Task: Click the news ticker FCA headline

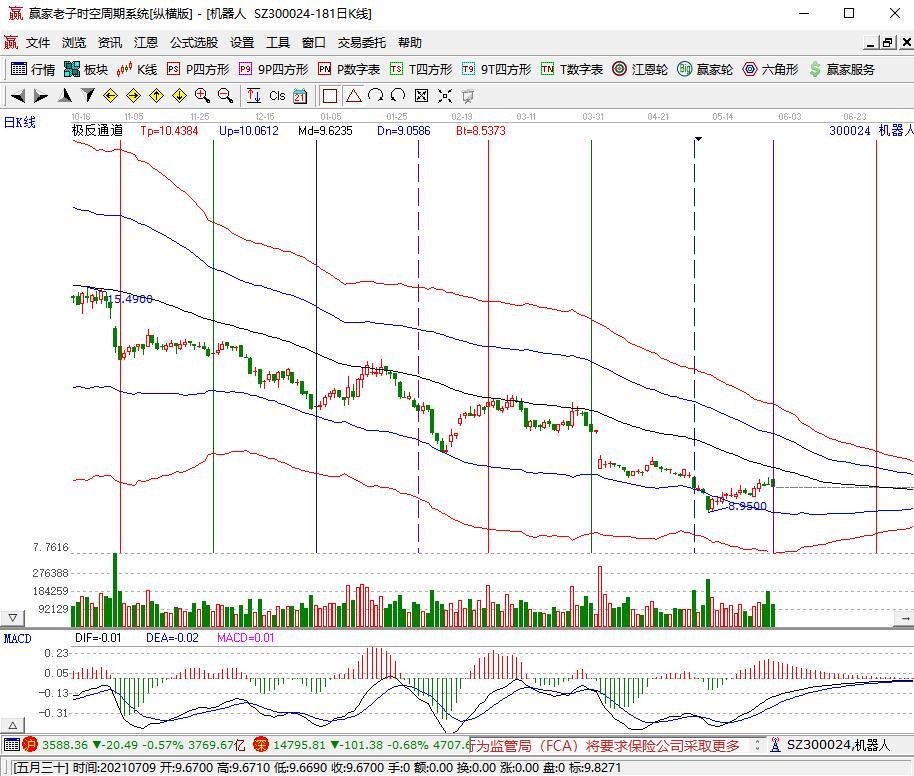Action: coord(604,745)
